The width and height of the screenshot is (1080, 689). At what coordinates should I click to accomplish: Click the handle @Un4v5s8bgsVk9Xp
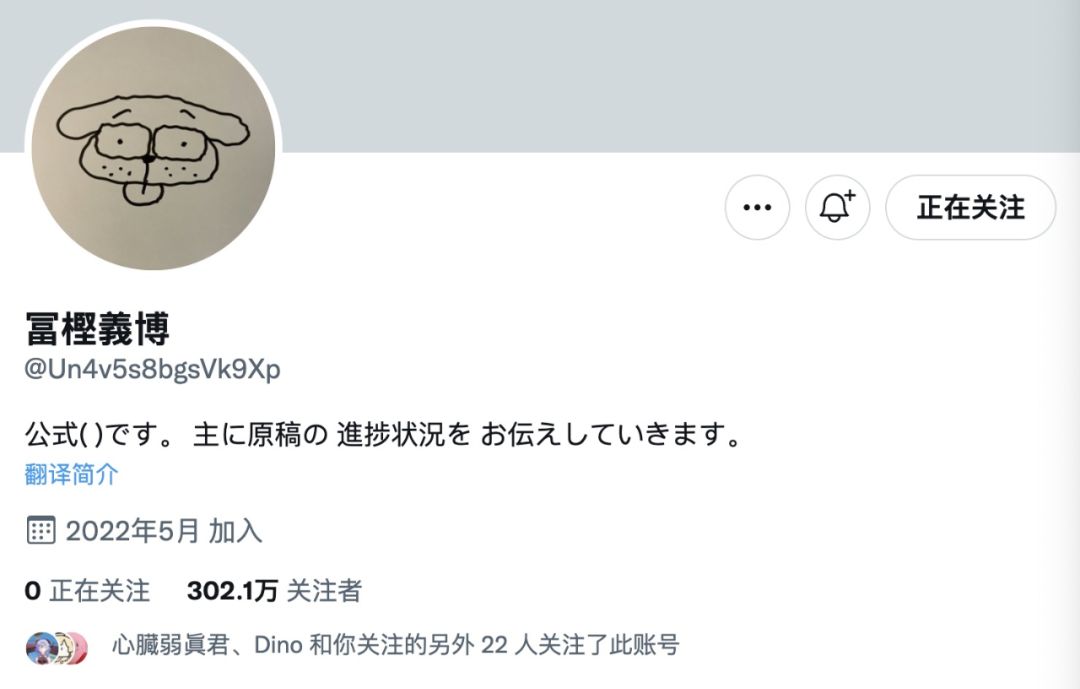pos(152,369)
